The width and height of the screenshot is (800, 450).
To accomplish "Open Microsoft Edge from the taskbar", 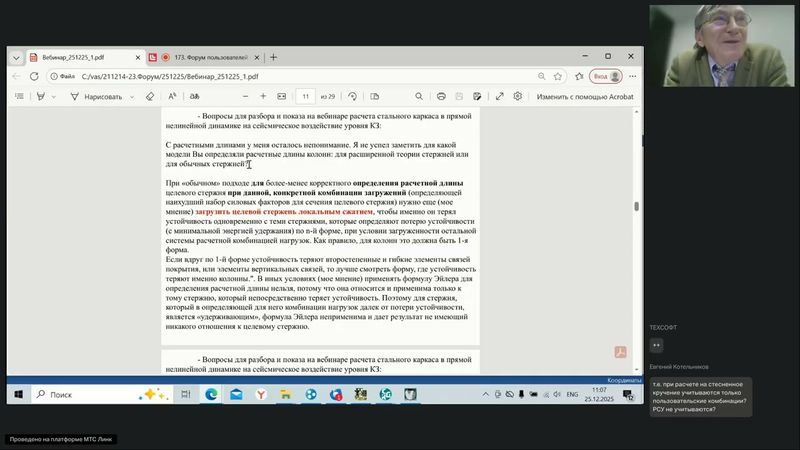I will coord(211,394).
